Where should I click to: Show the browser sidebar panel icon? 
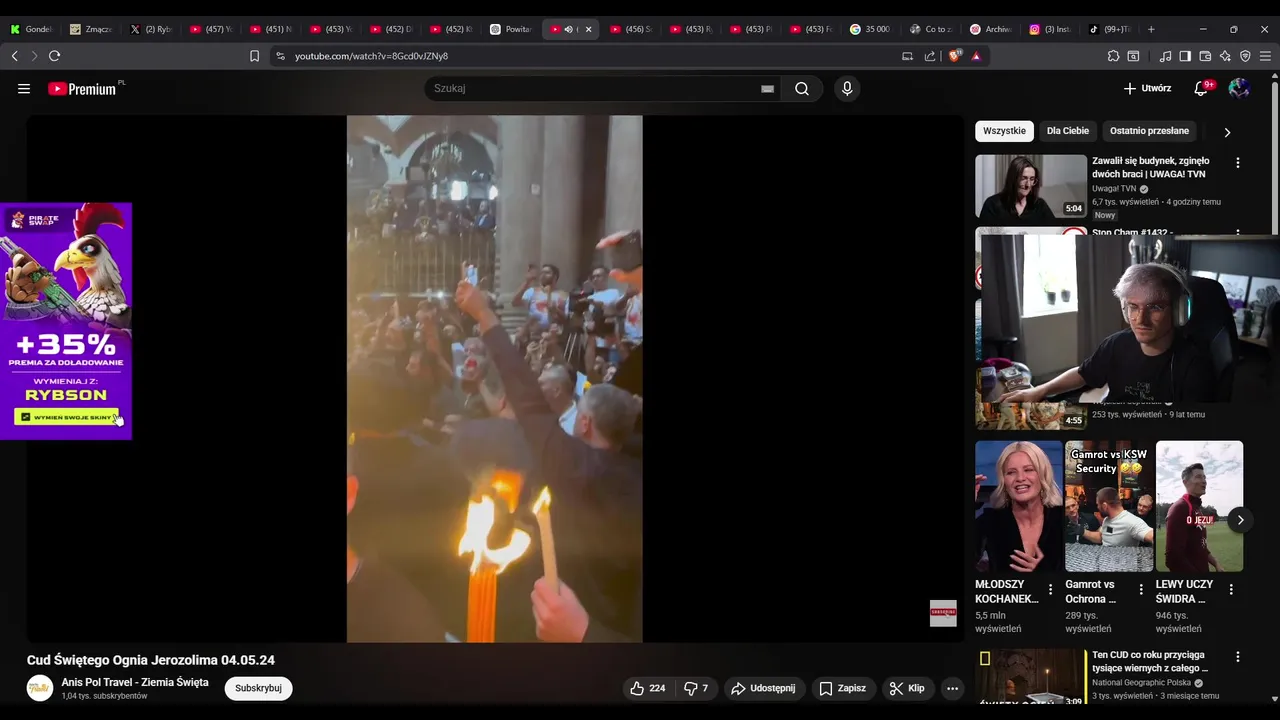tap(1185, 56)
